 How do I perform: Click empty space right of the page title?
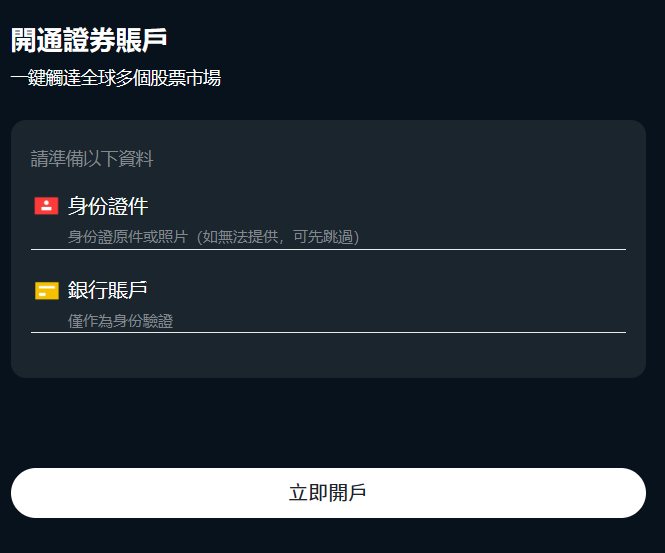click(420, 40)
